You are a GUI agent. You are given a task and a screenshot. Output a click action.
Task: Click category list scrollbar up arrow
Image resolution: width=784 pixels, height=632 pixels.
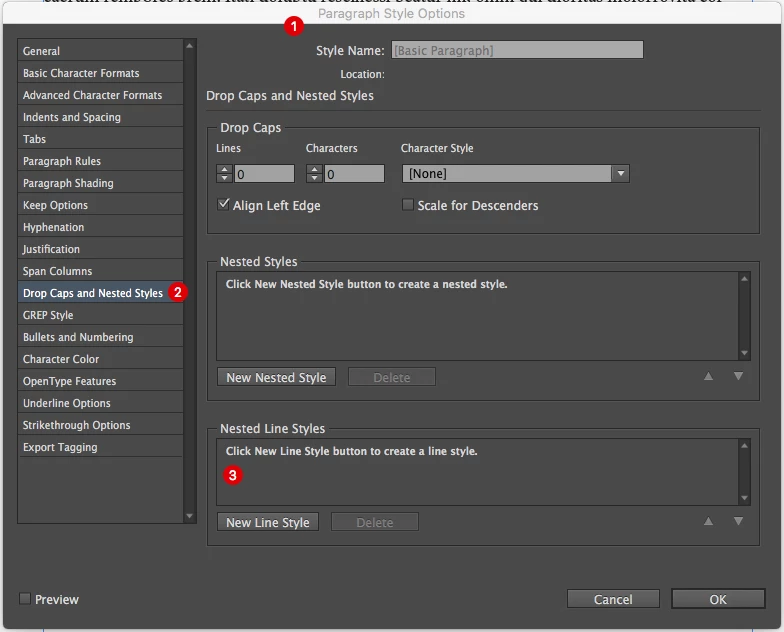coord(190,46)
